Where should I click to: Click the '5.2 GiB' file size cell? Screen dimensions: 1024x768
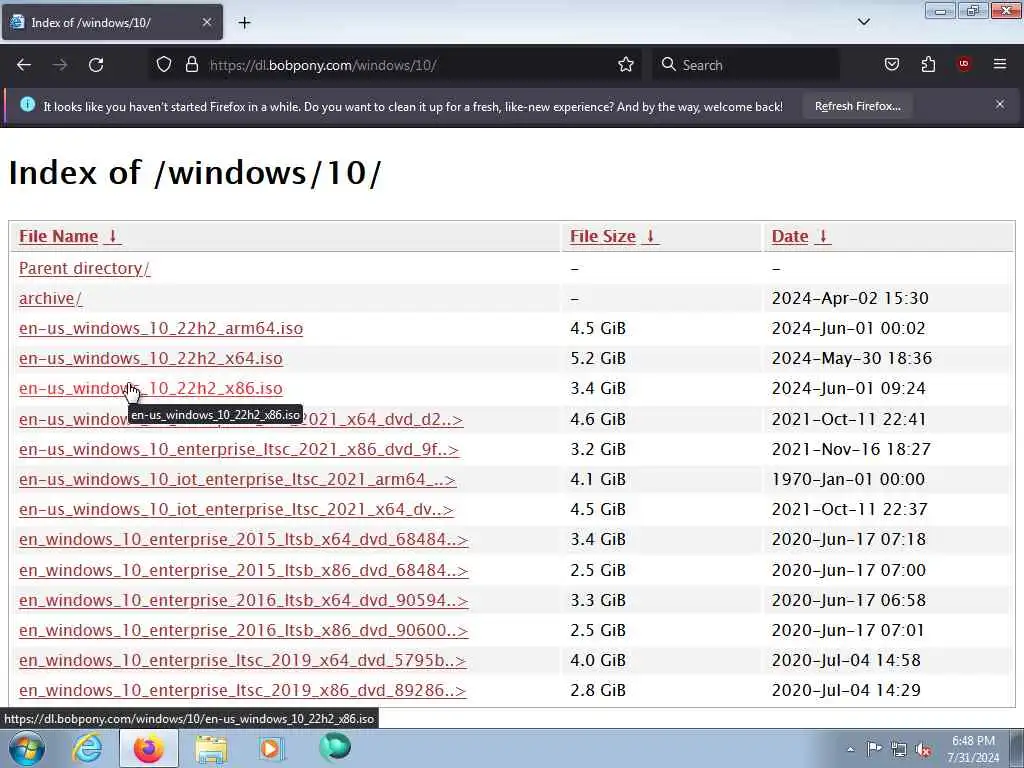(x=598, y=359)
